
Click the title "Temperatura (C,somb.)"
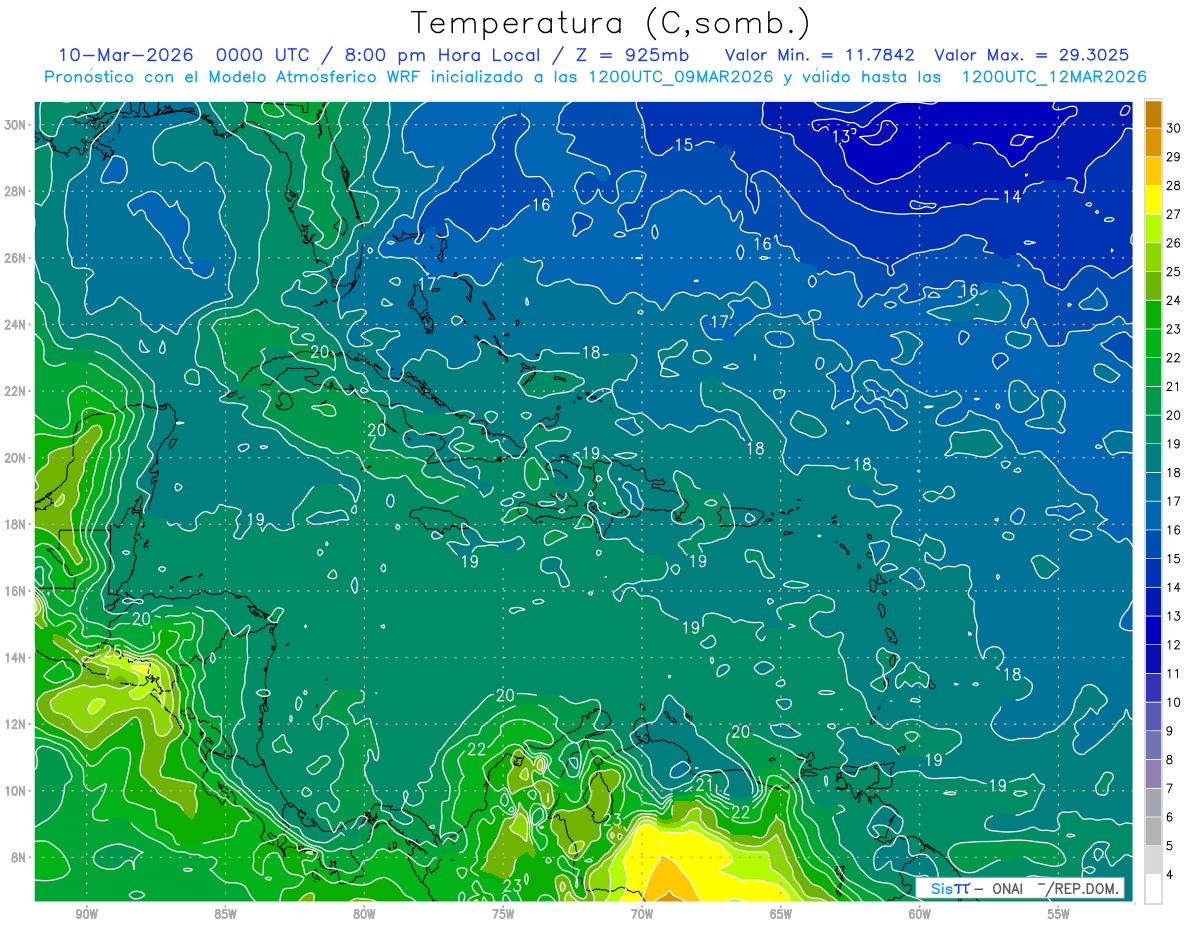(611, 23)
